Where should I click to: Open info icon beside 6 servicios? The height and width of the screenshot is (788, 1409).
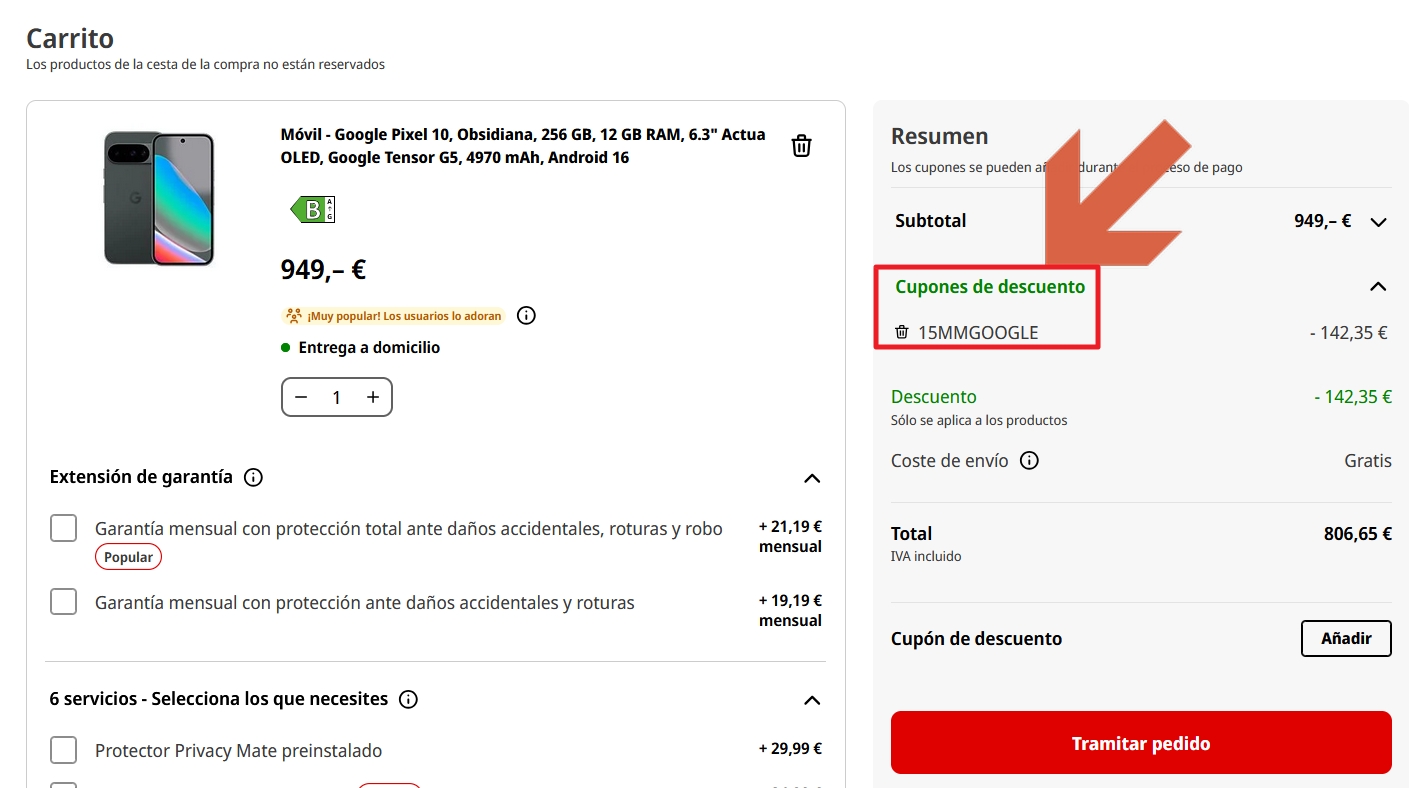tap(408, 699)
